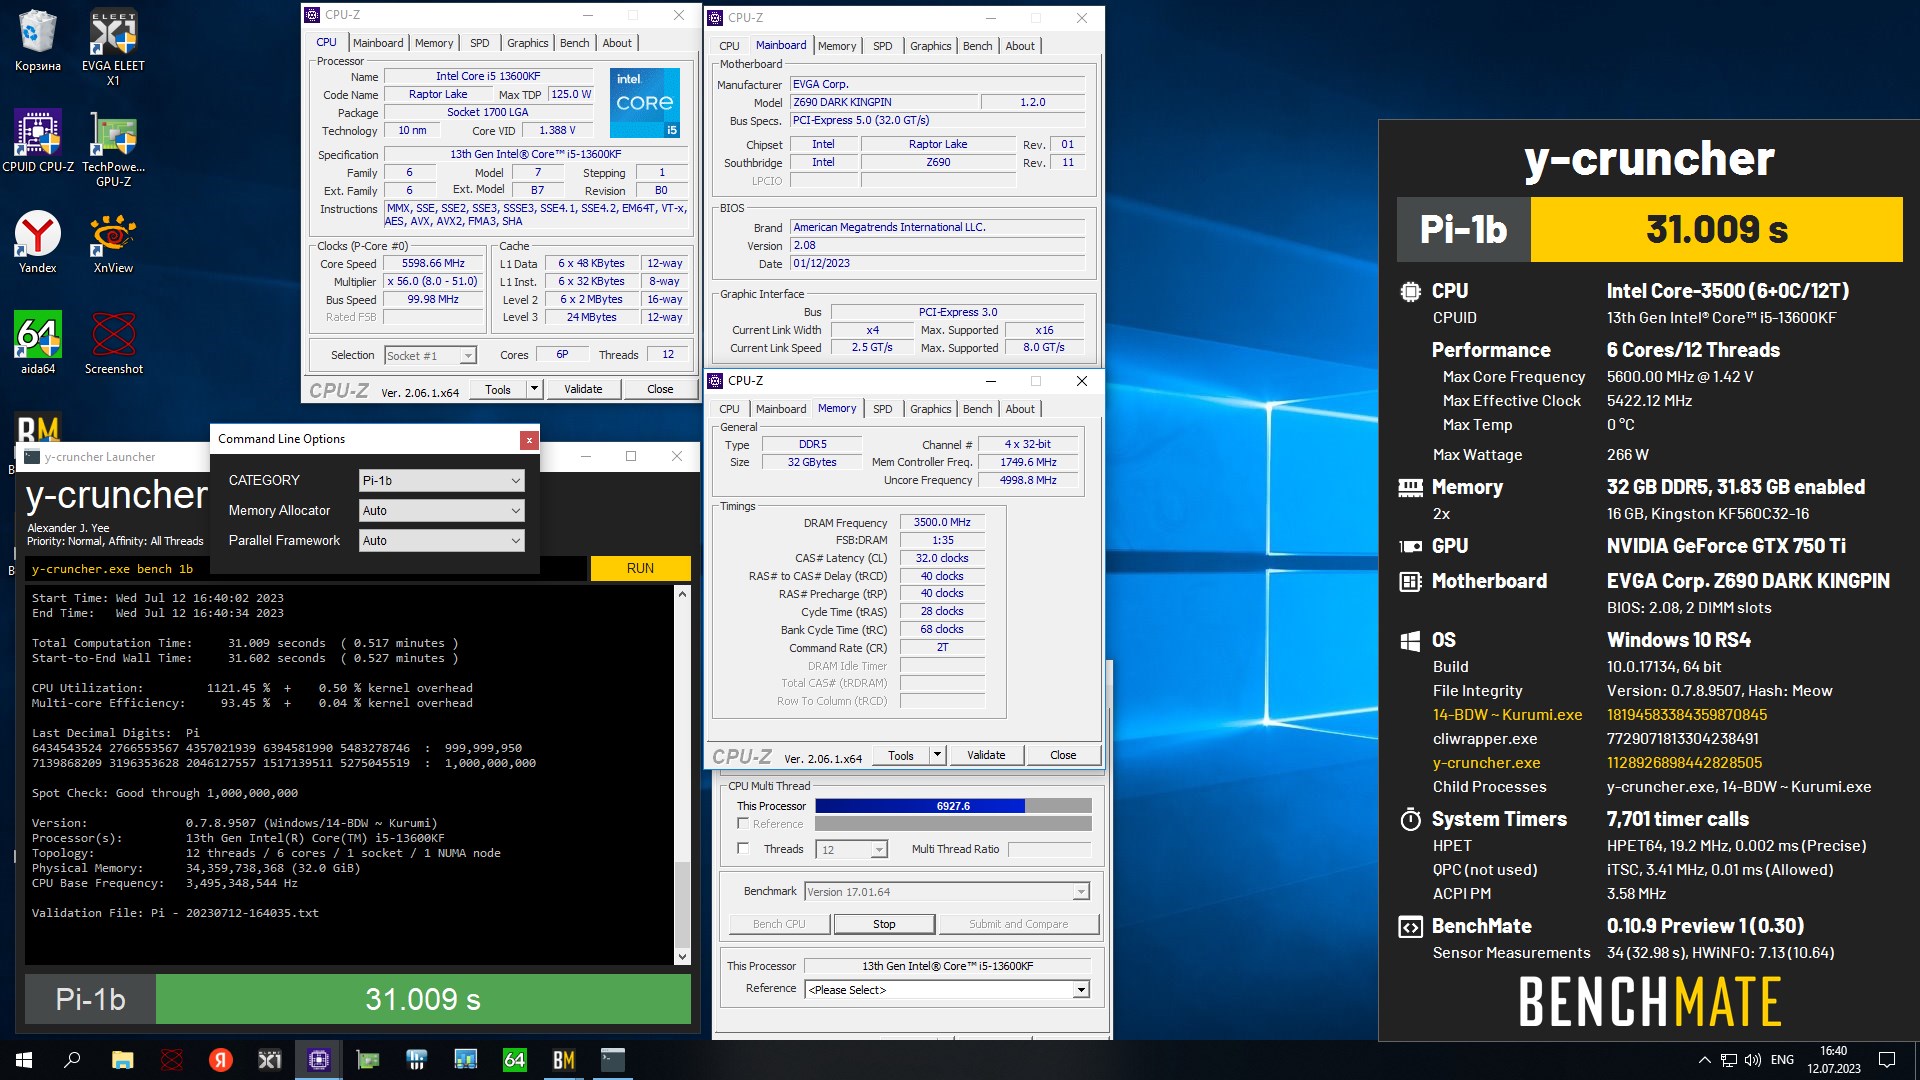Switch to Mainboard tab in CPU-Z CPU window
The height and width of the screenshot is (1080, 1920).
[x=378, y=43]
